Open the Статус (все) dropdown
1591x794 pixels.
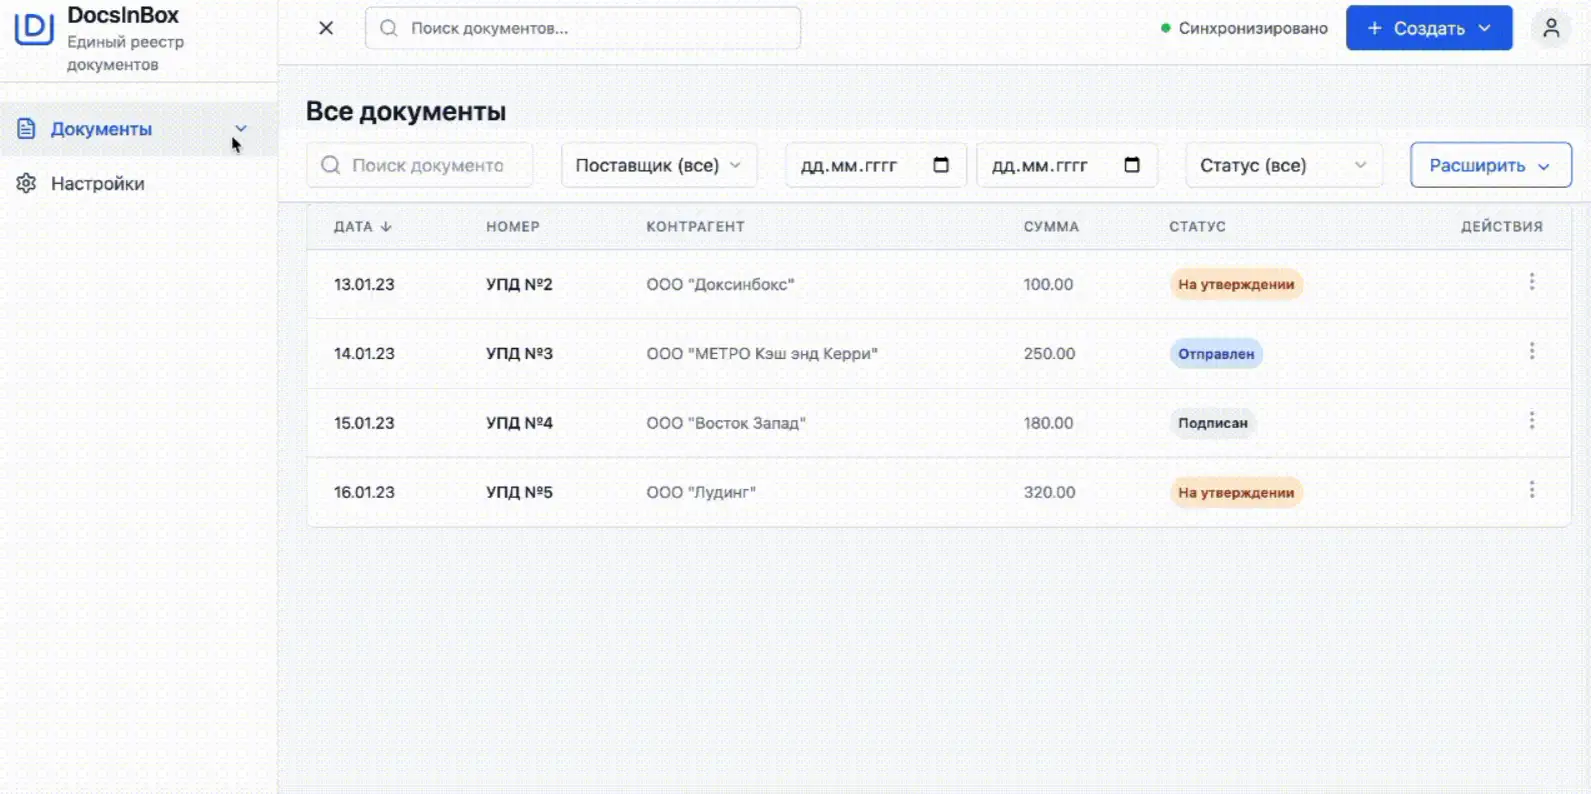[1284, 165]
